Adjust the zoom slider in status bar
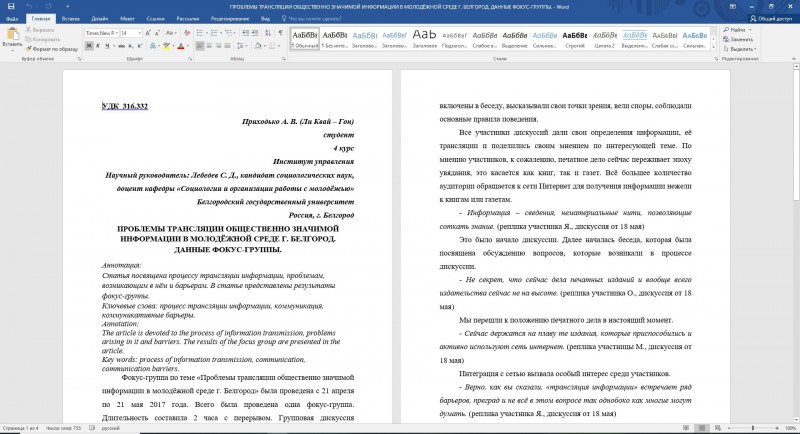The height and width of the screenshot is (434, 800). click(753, 428)
